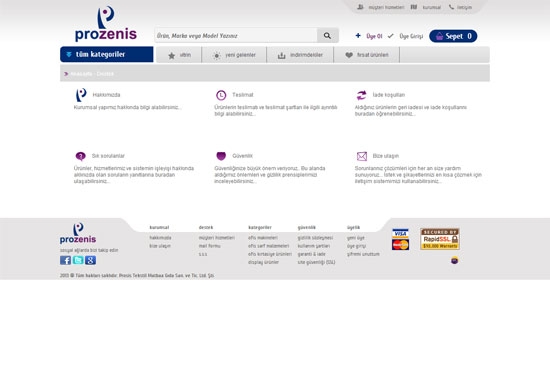
Task: Click the Sepet cart button
Action: pos(453,36)
